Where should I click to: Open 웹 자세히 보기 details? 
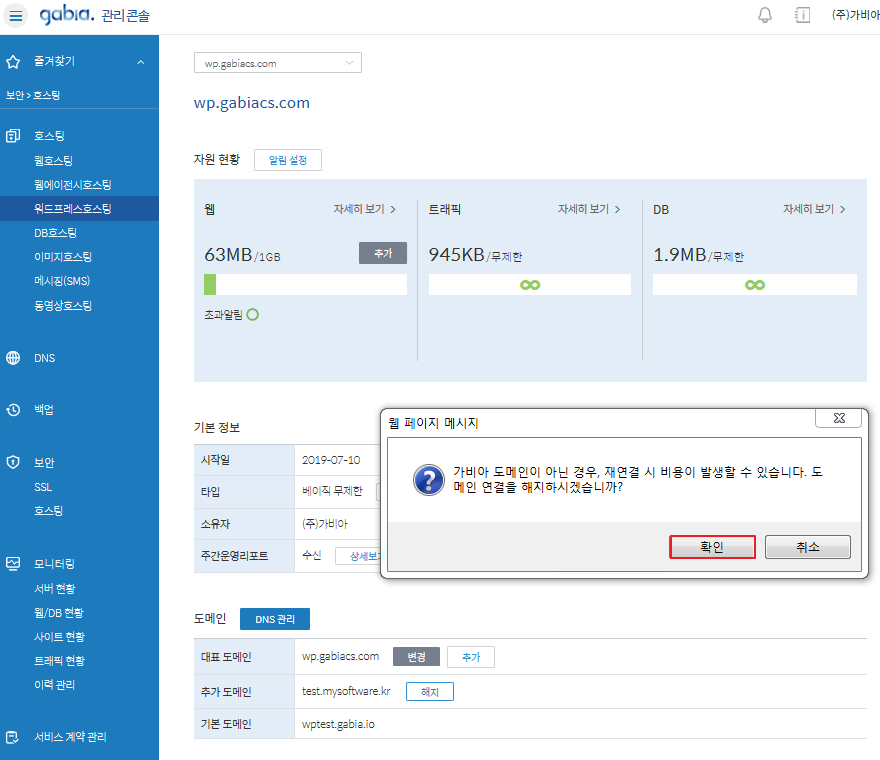tap(365, 209)
